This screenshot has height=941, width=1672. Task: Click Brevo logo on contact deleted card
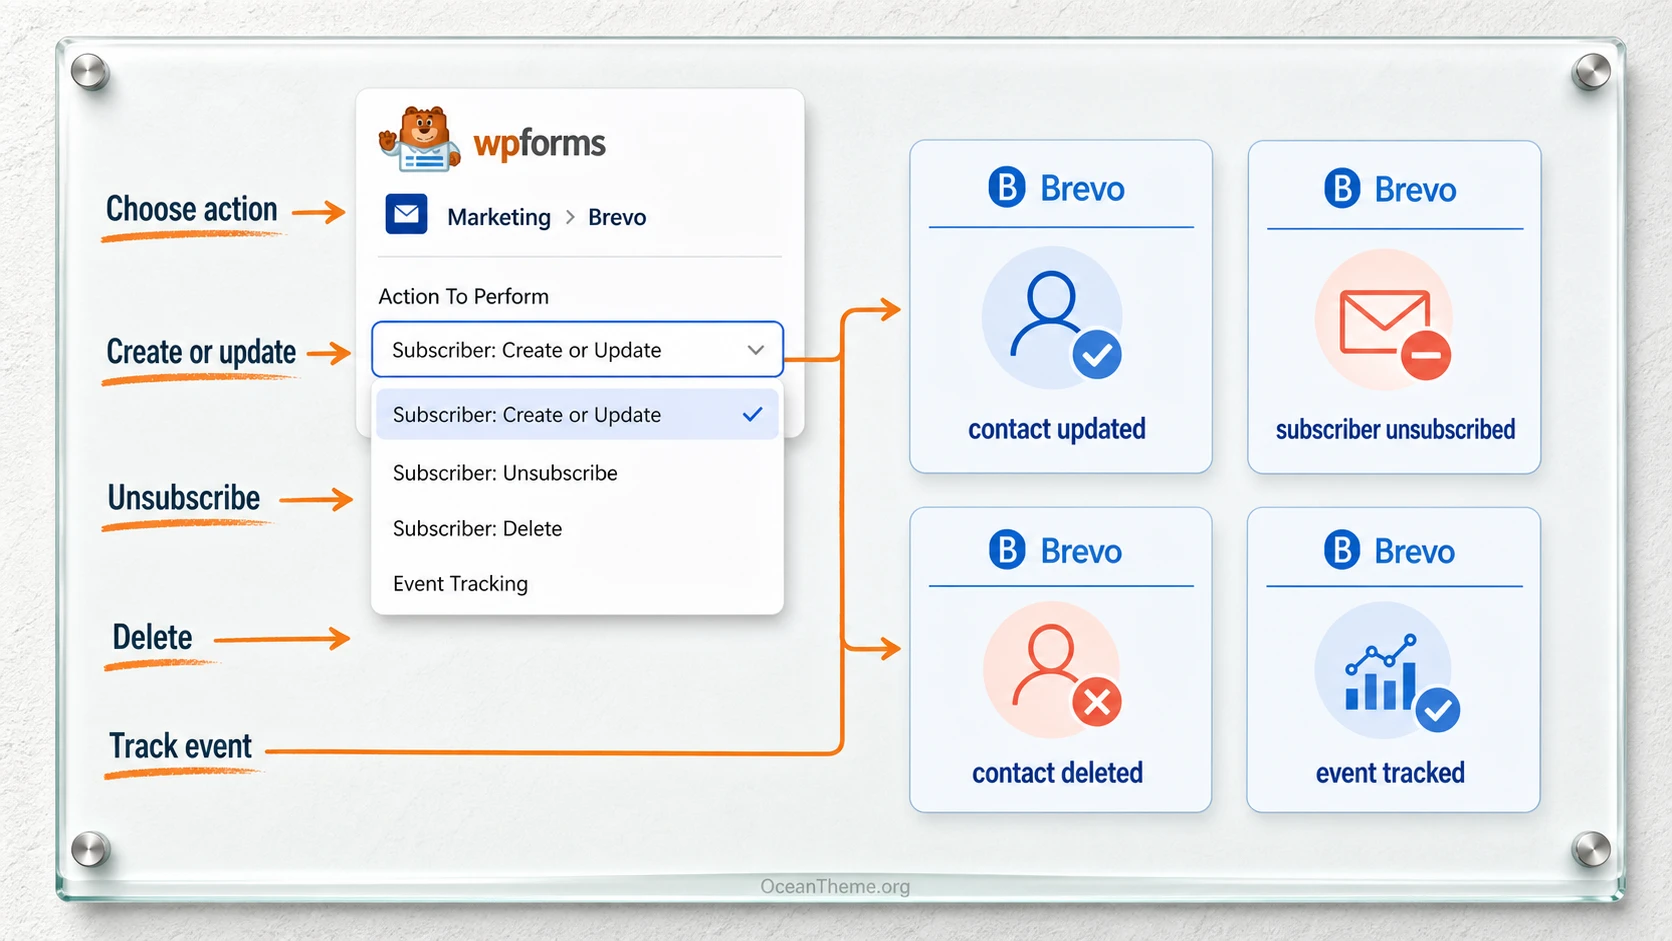(x=1055, y=551)
